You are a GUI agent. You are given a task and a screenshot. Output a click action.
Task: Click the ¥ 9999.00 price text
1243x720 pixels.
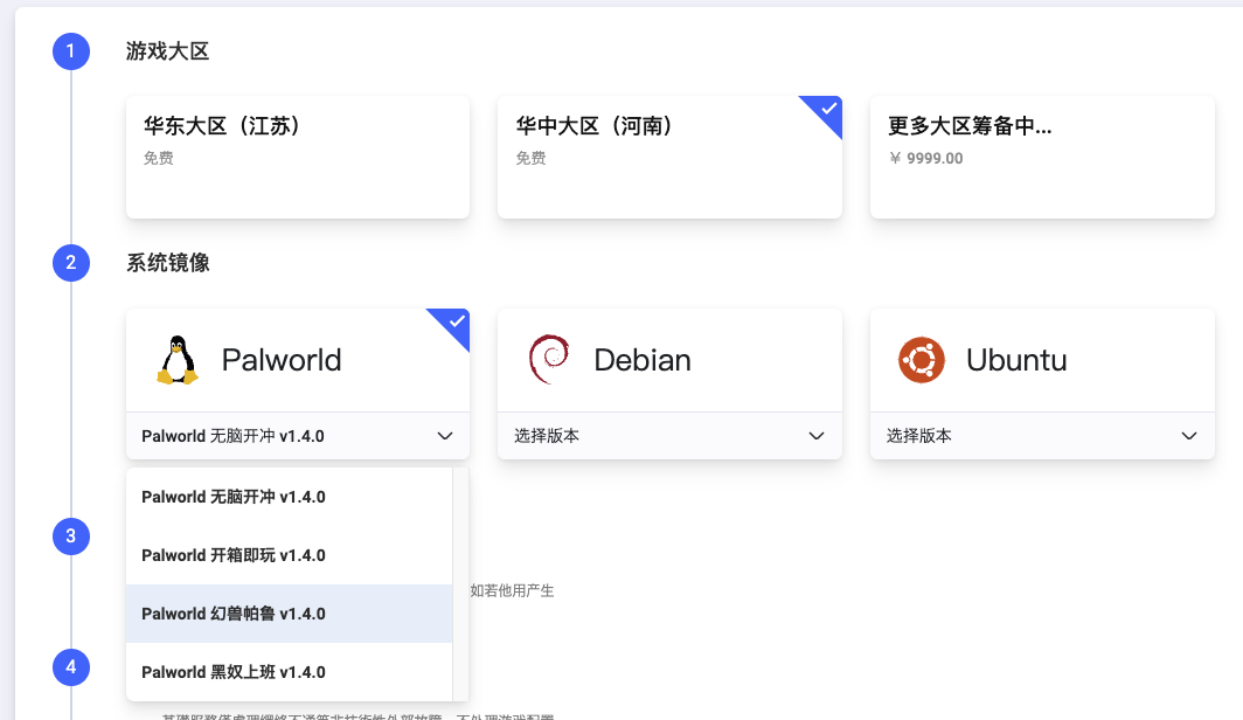tap(926, 158)
